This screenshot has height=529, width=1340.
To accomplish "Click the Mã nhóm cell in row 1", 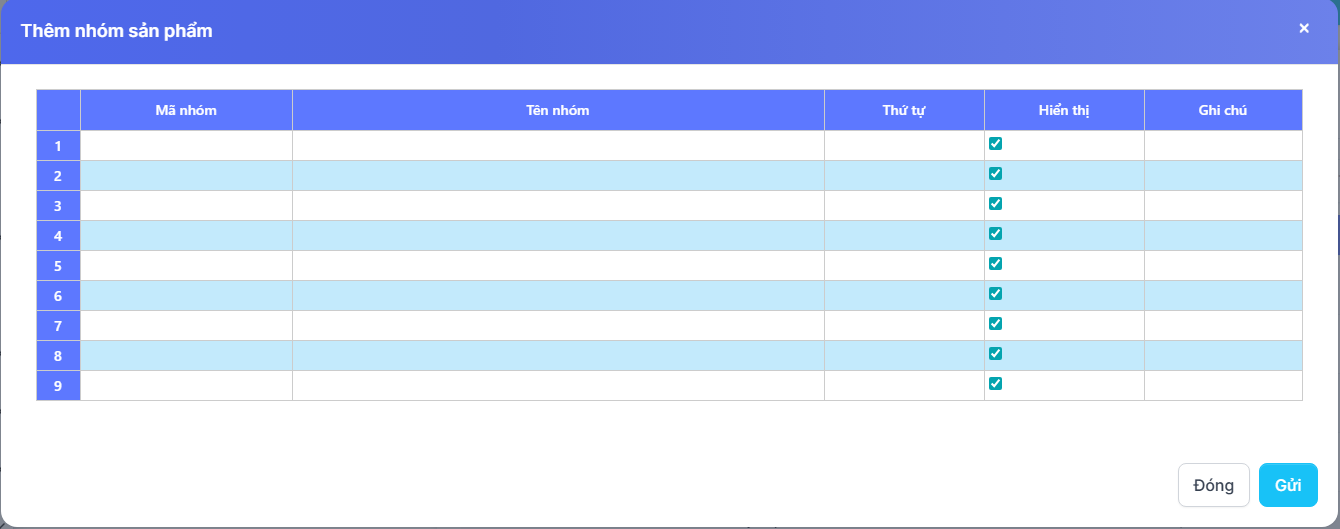I will tap(186, 146).
